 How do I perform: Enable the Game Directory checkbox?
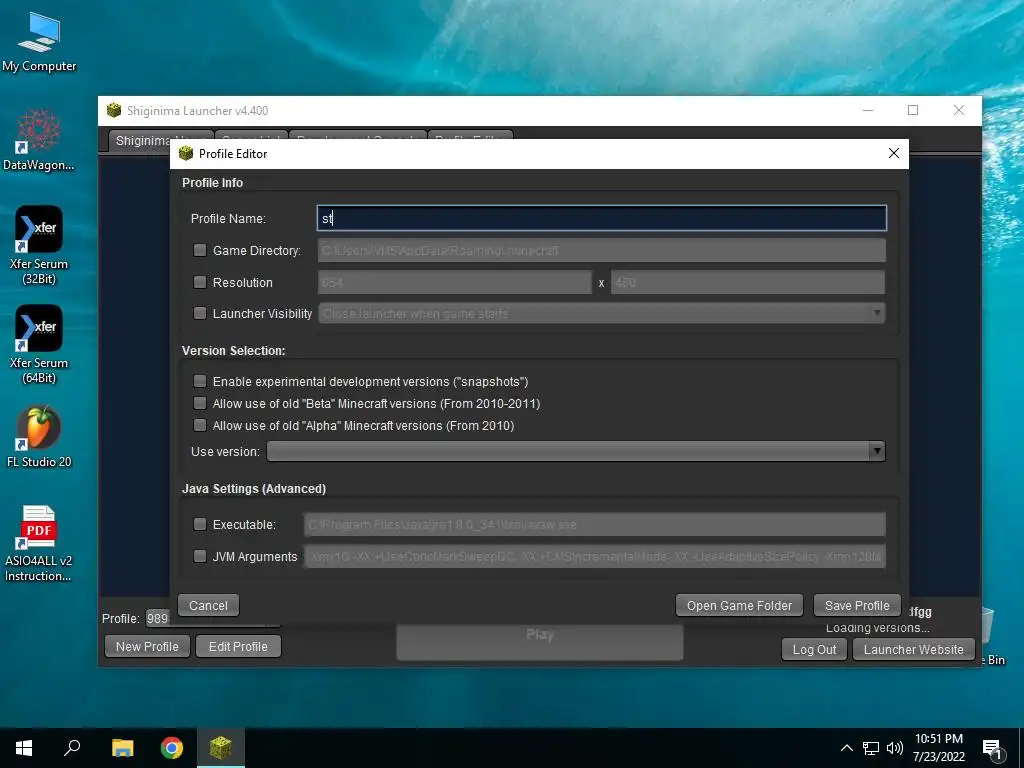(200, 250)
